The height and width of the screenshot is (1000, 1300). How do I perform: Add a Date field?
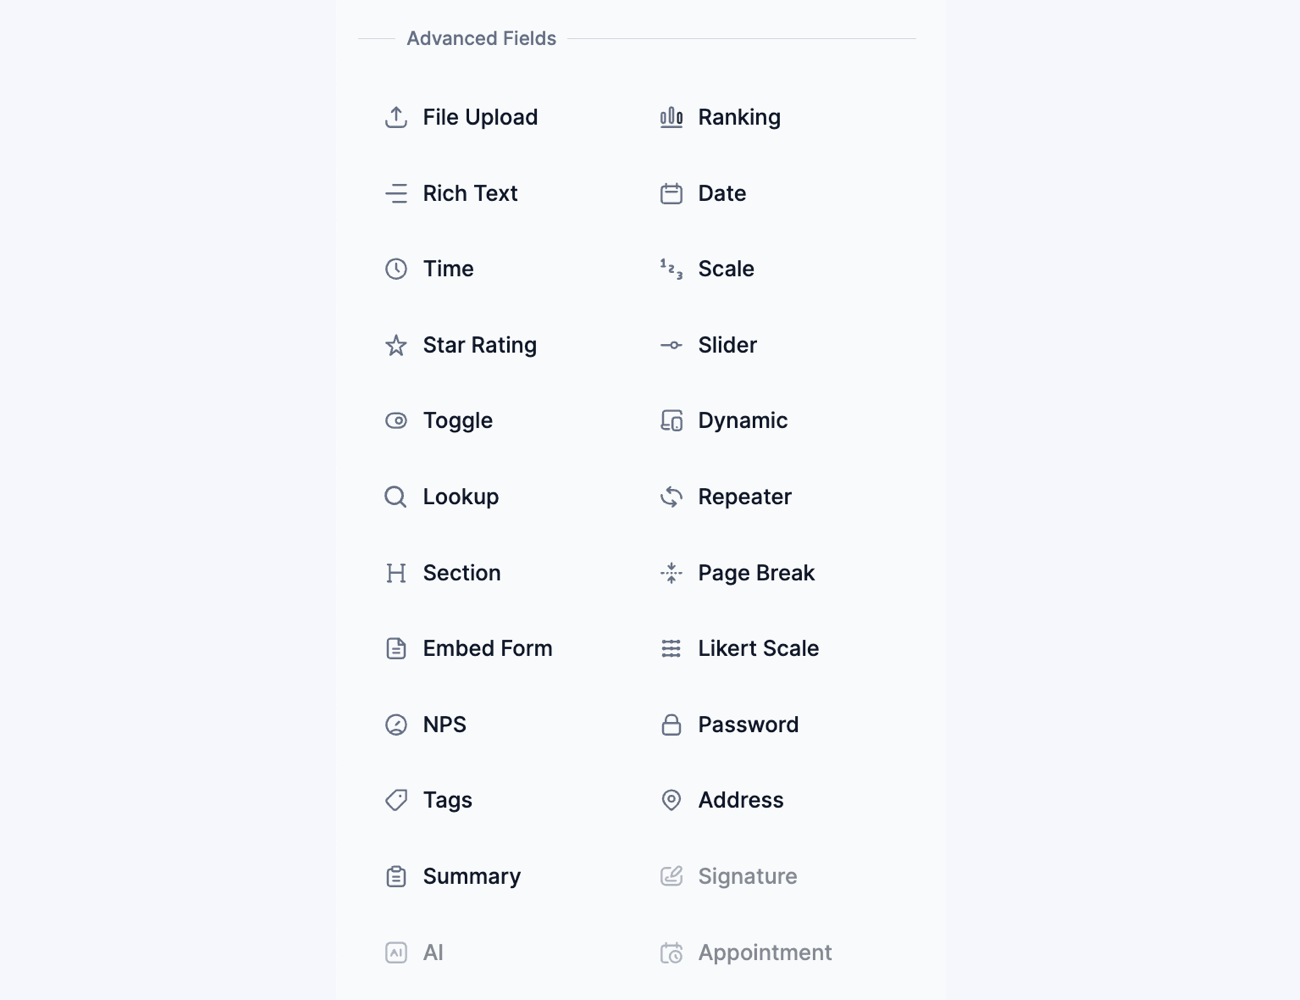point(721,193)
